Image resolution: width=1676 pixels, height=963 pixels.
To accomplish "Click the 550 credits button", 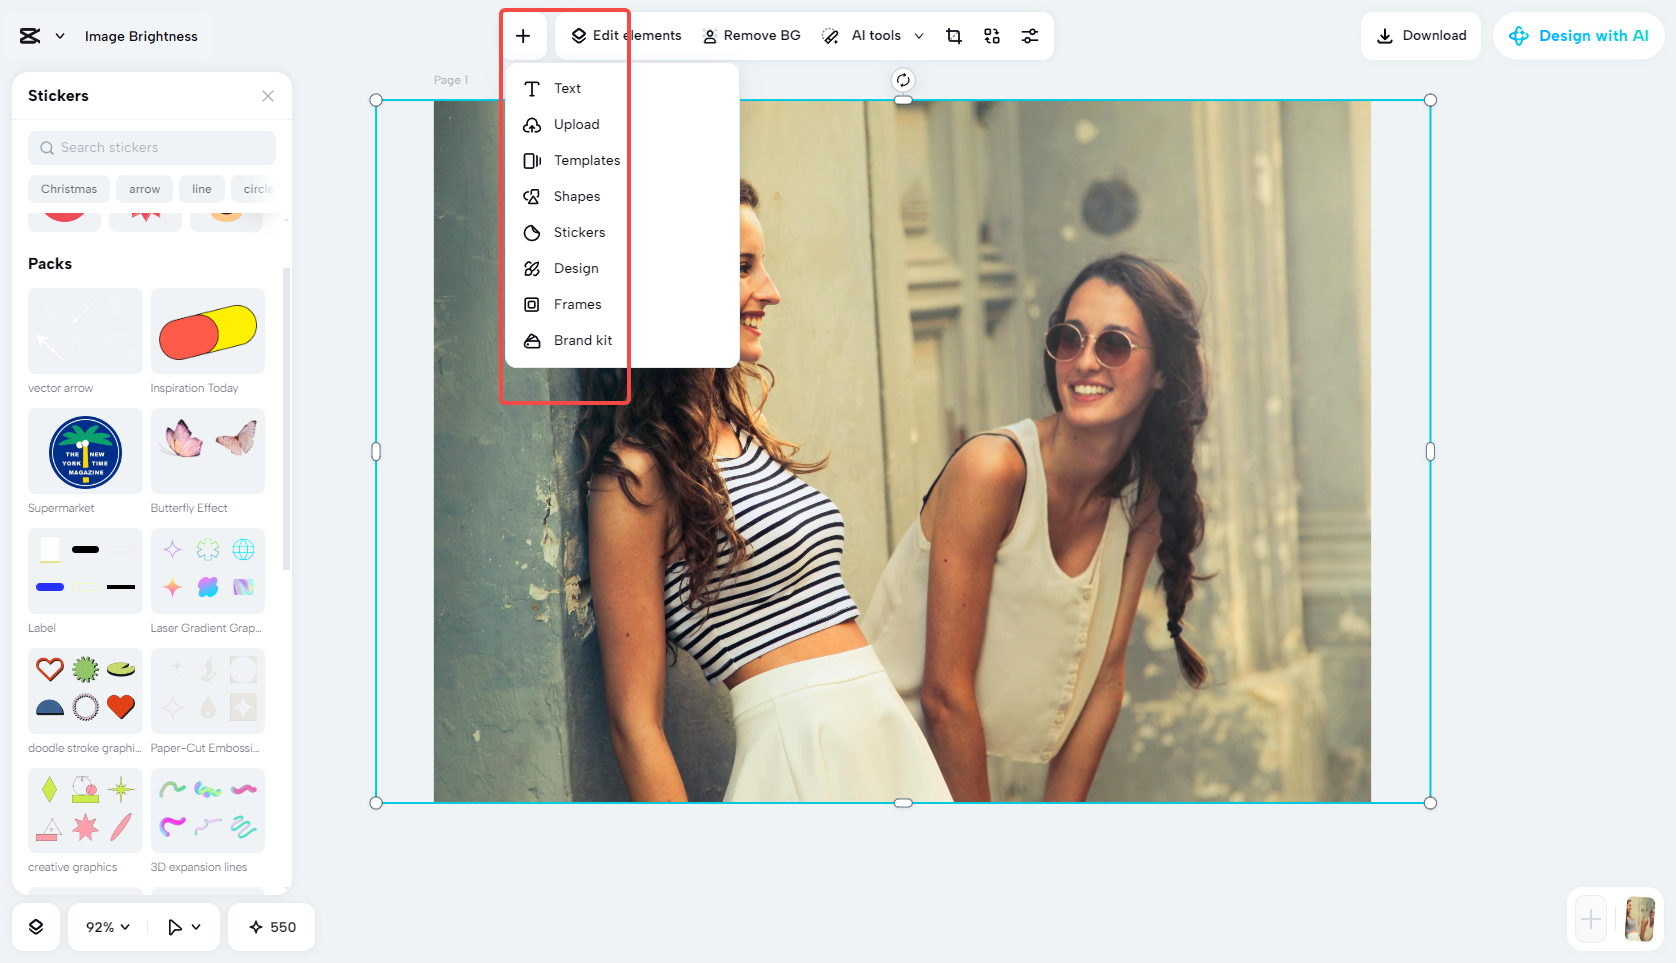I will 271,927.
